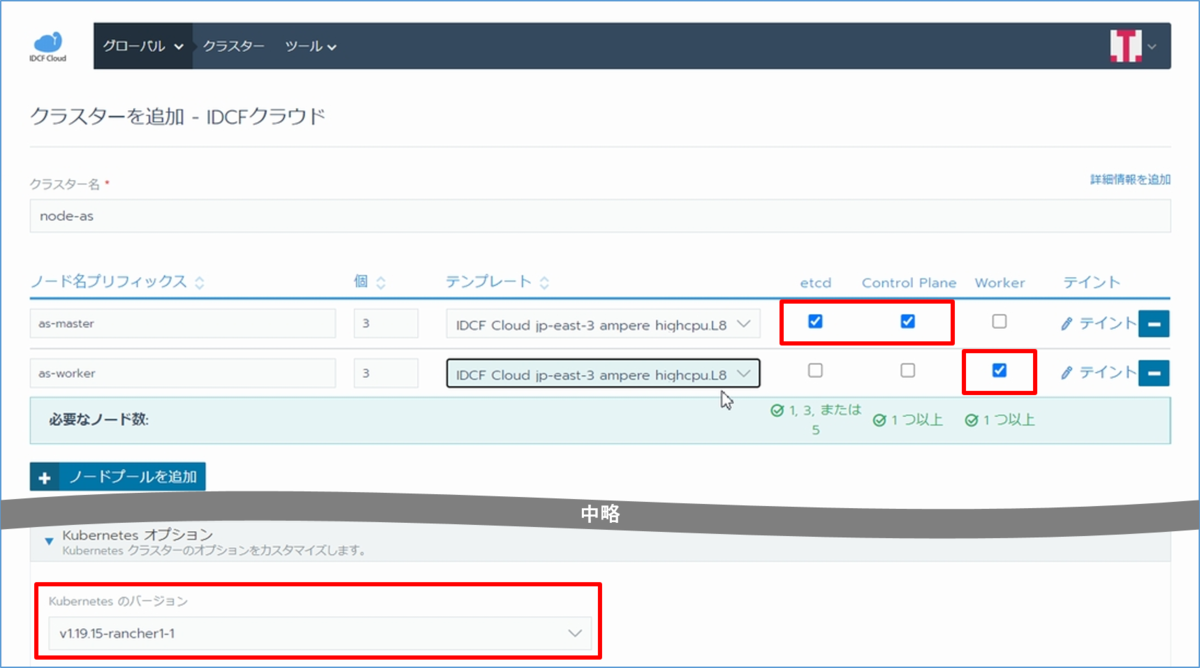
Task: Open Kubernetes version dropdown v1.19.15-rancher1-1
Action: point(319,633)
